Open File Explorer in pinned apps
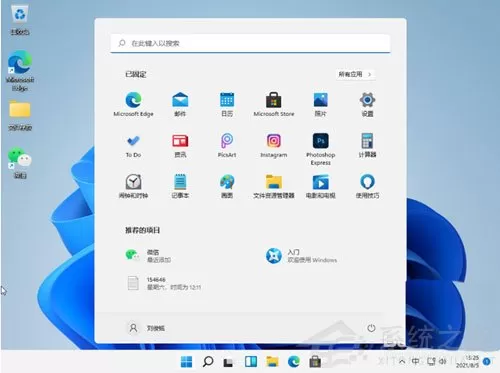Viewport: 500px width, 373px height. tap(274, 186)
